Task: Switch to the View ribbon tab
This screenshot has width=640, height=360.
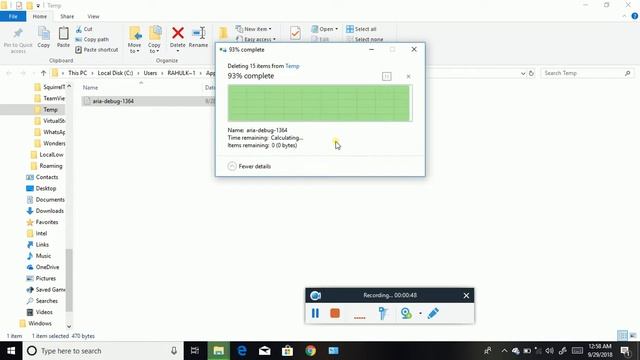Action: tap(93, 16)
